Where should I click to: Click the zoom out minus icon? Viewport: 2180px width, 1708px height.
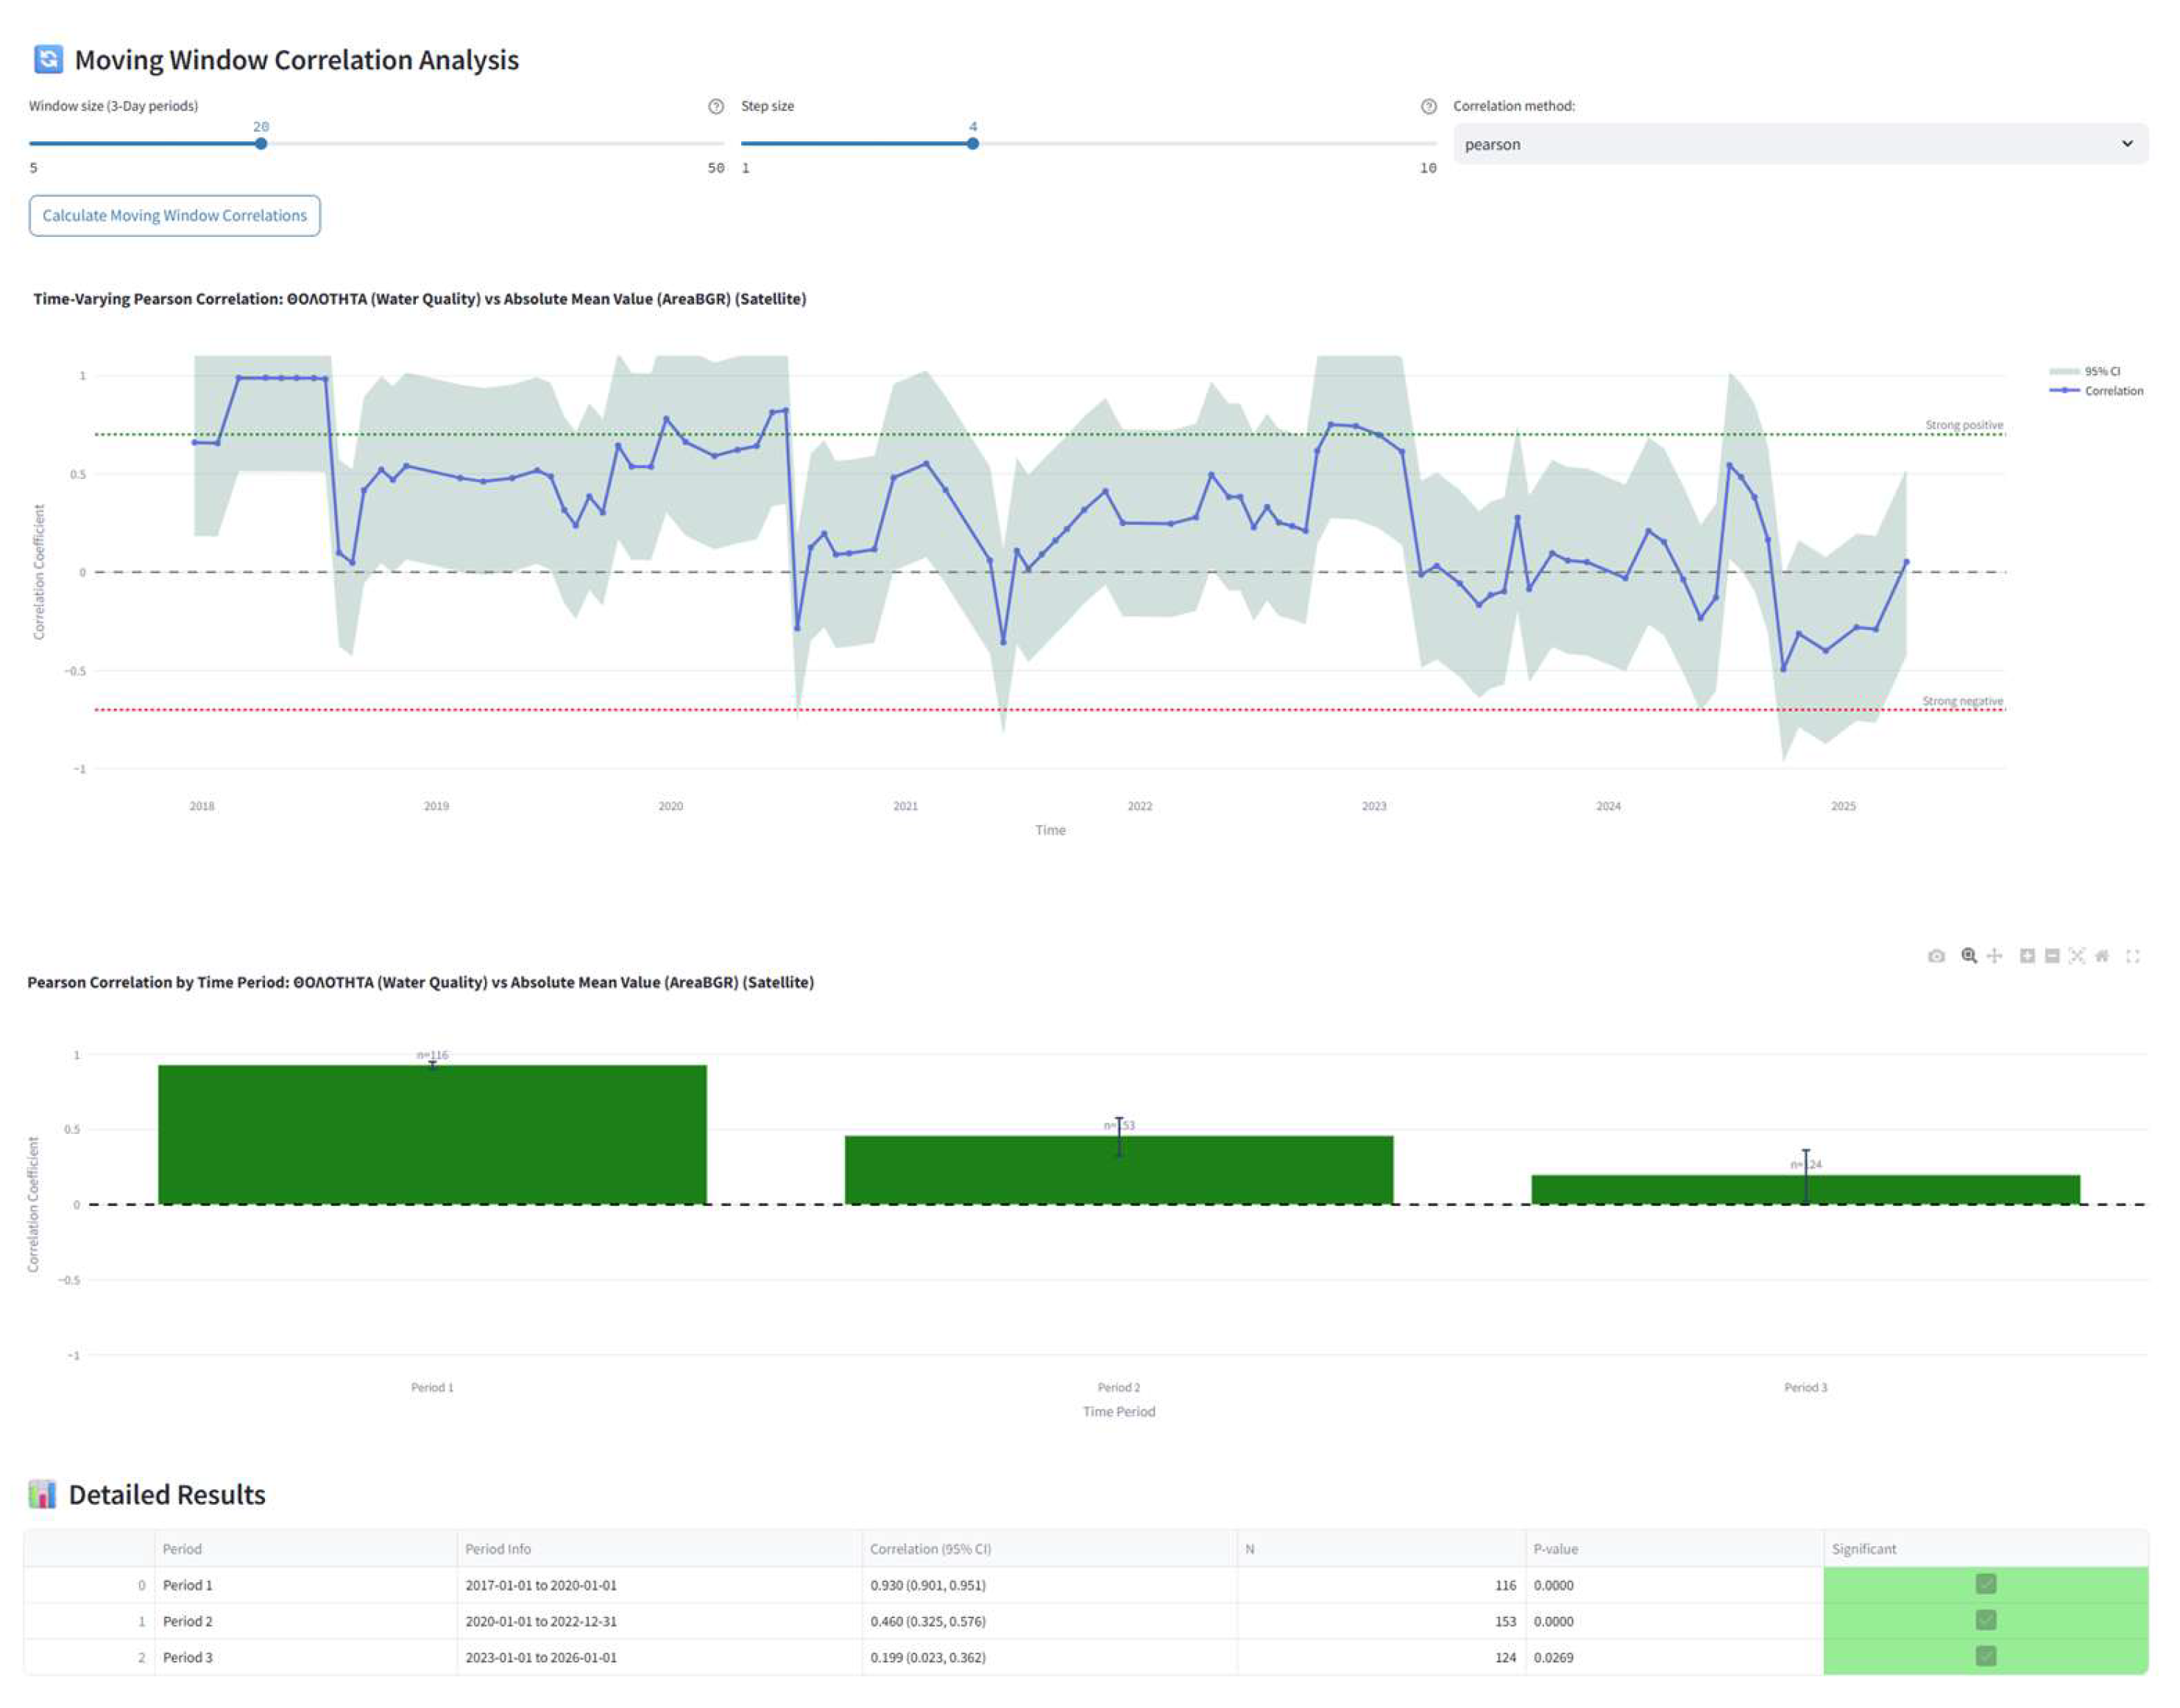2052,956
